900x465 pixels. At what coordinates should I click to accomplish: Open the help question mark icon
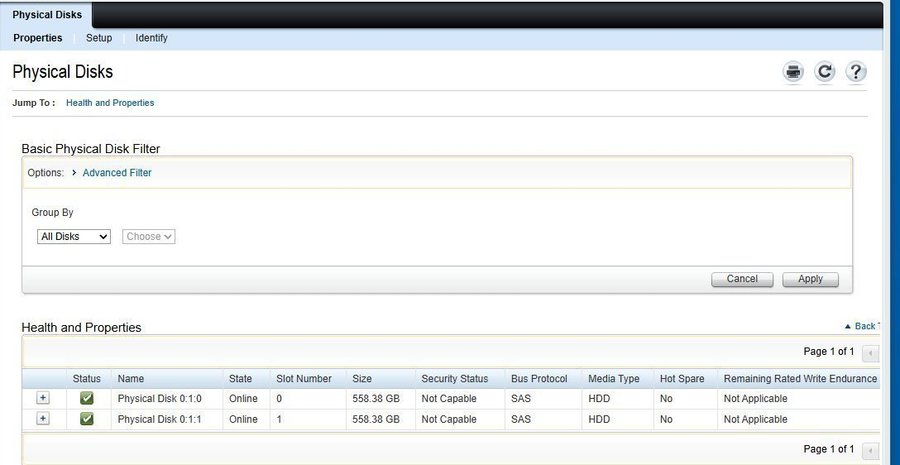coord(855,72)
